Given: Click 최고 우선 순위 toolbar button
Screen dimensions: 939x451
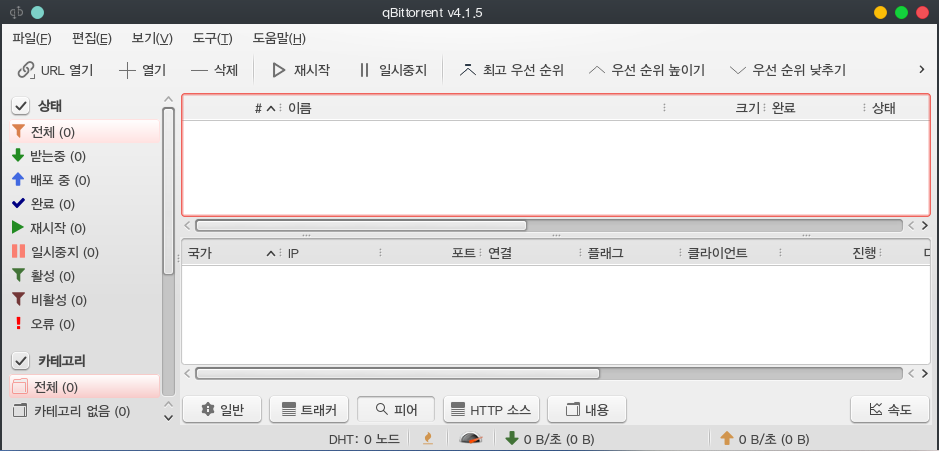Looking at the screenshot, I should tap(512, 70).
